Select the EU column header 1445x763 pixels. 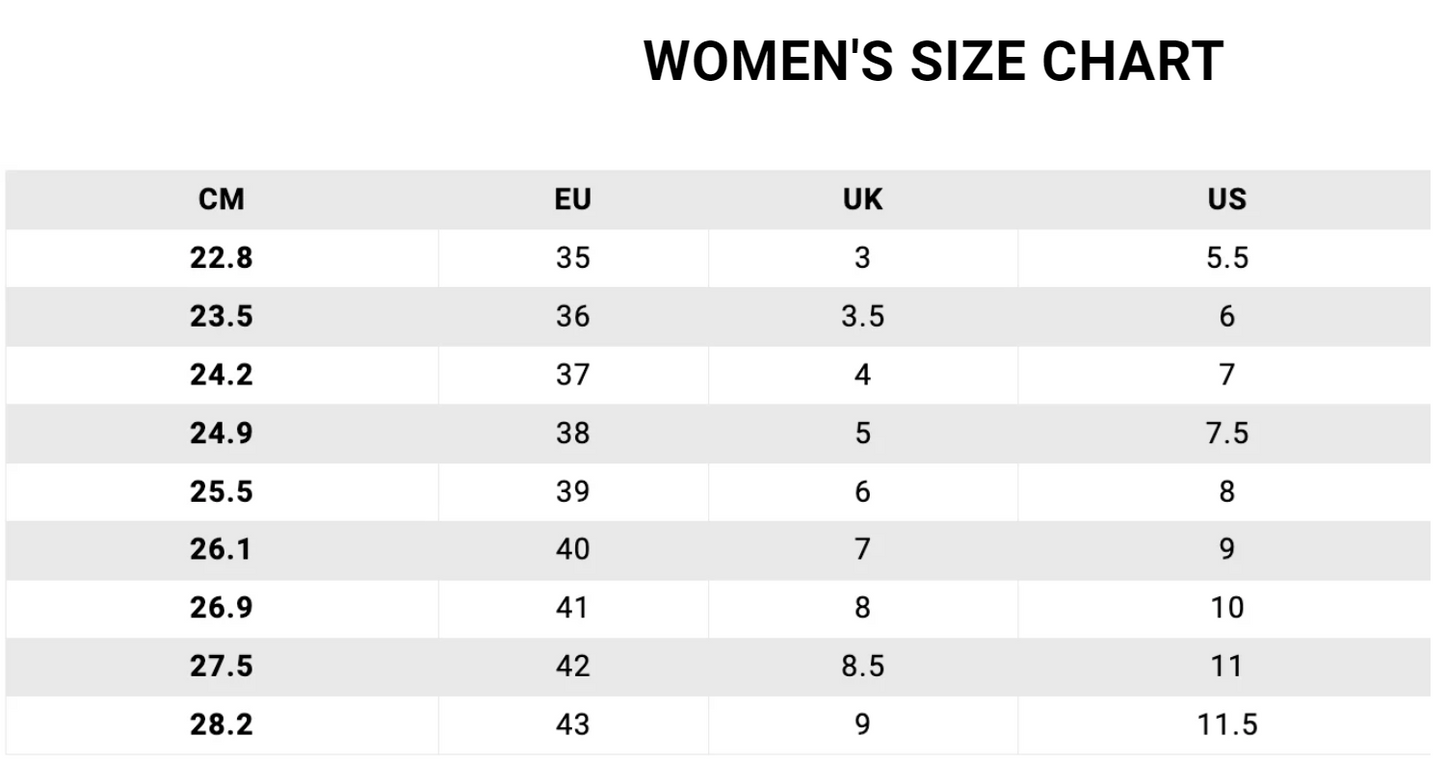(x=573, y=200)
